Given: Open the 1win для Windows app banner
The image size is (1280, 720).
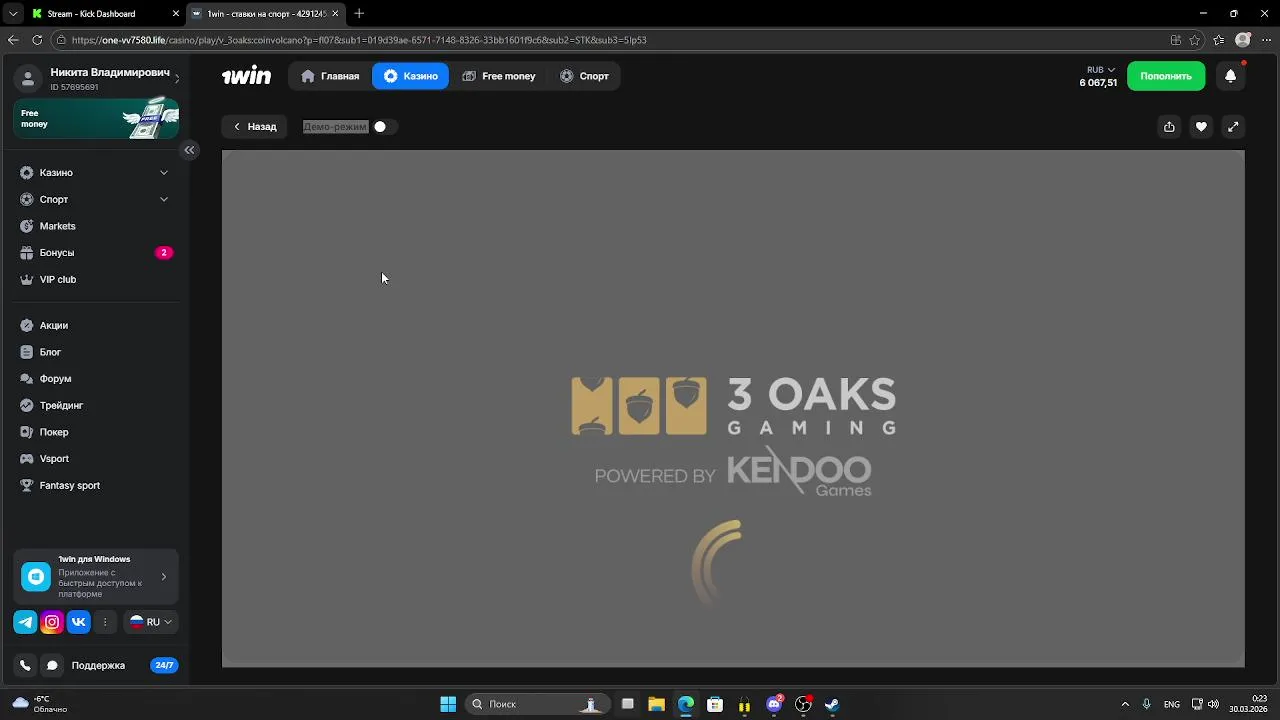Looking at the screenshot, I should 96,576.
